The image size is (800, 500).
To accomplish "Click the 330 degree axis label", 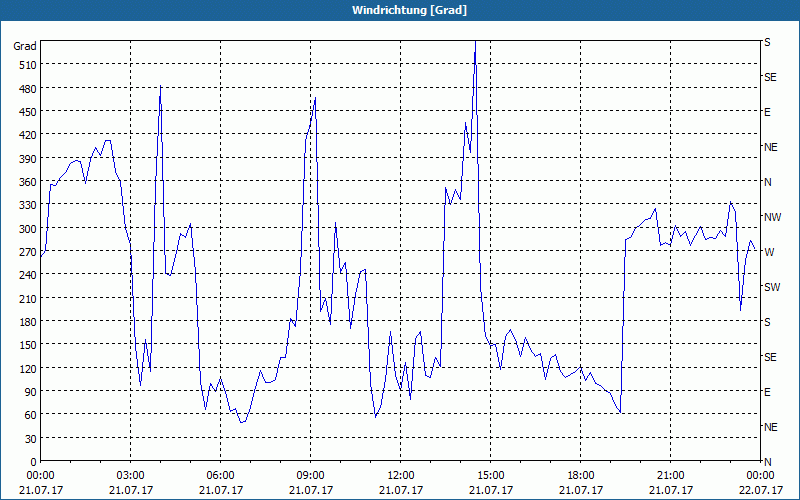I will coord(28,206).
